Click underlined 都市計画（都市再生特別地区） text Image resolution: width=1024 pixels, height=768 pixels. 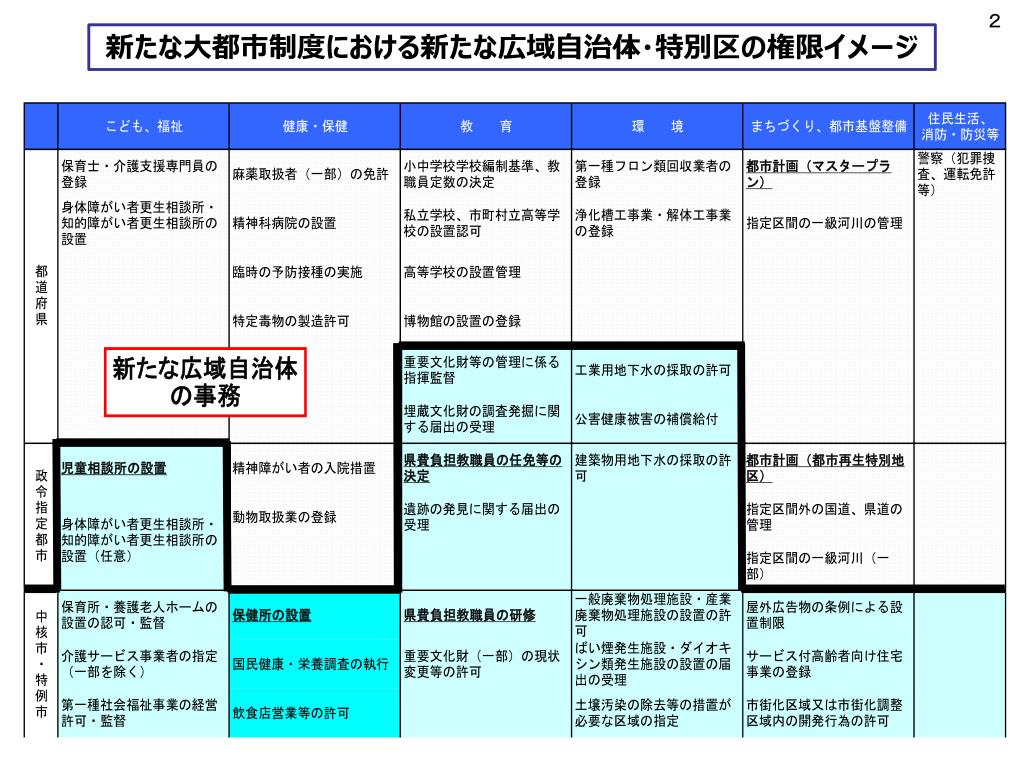pyautogui.click(x=825, y=468)
